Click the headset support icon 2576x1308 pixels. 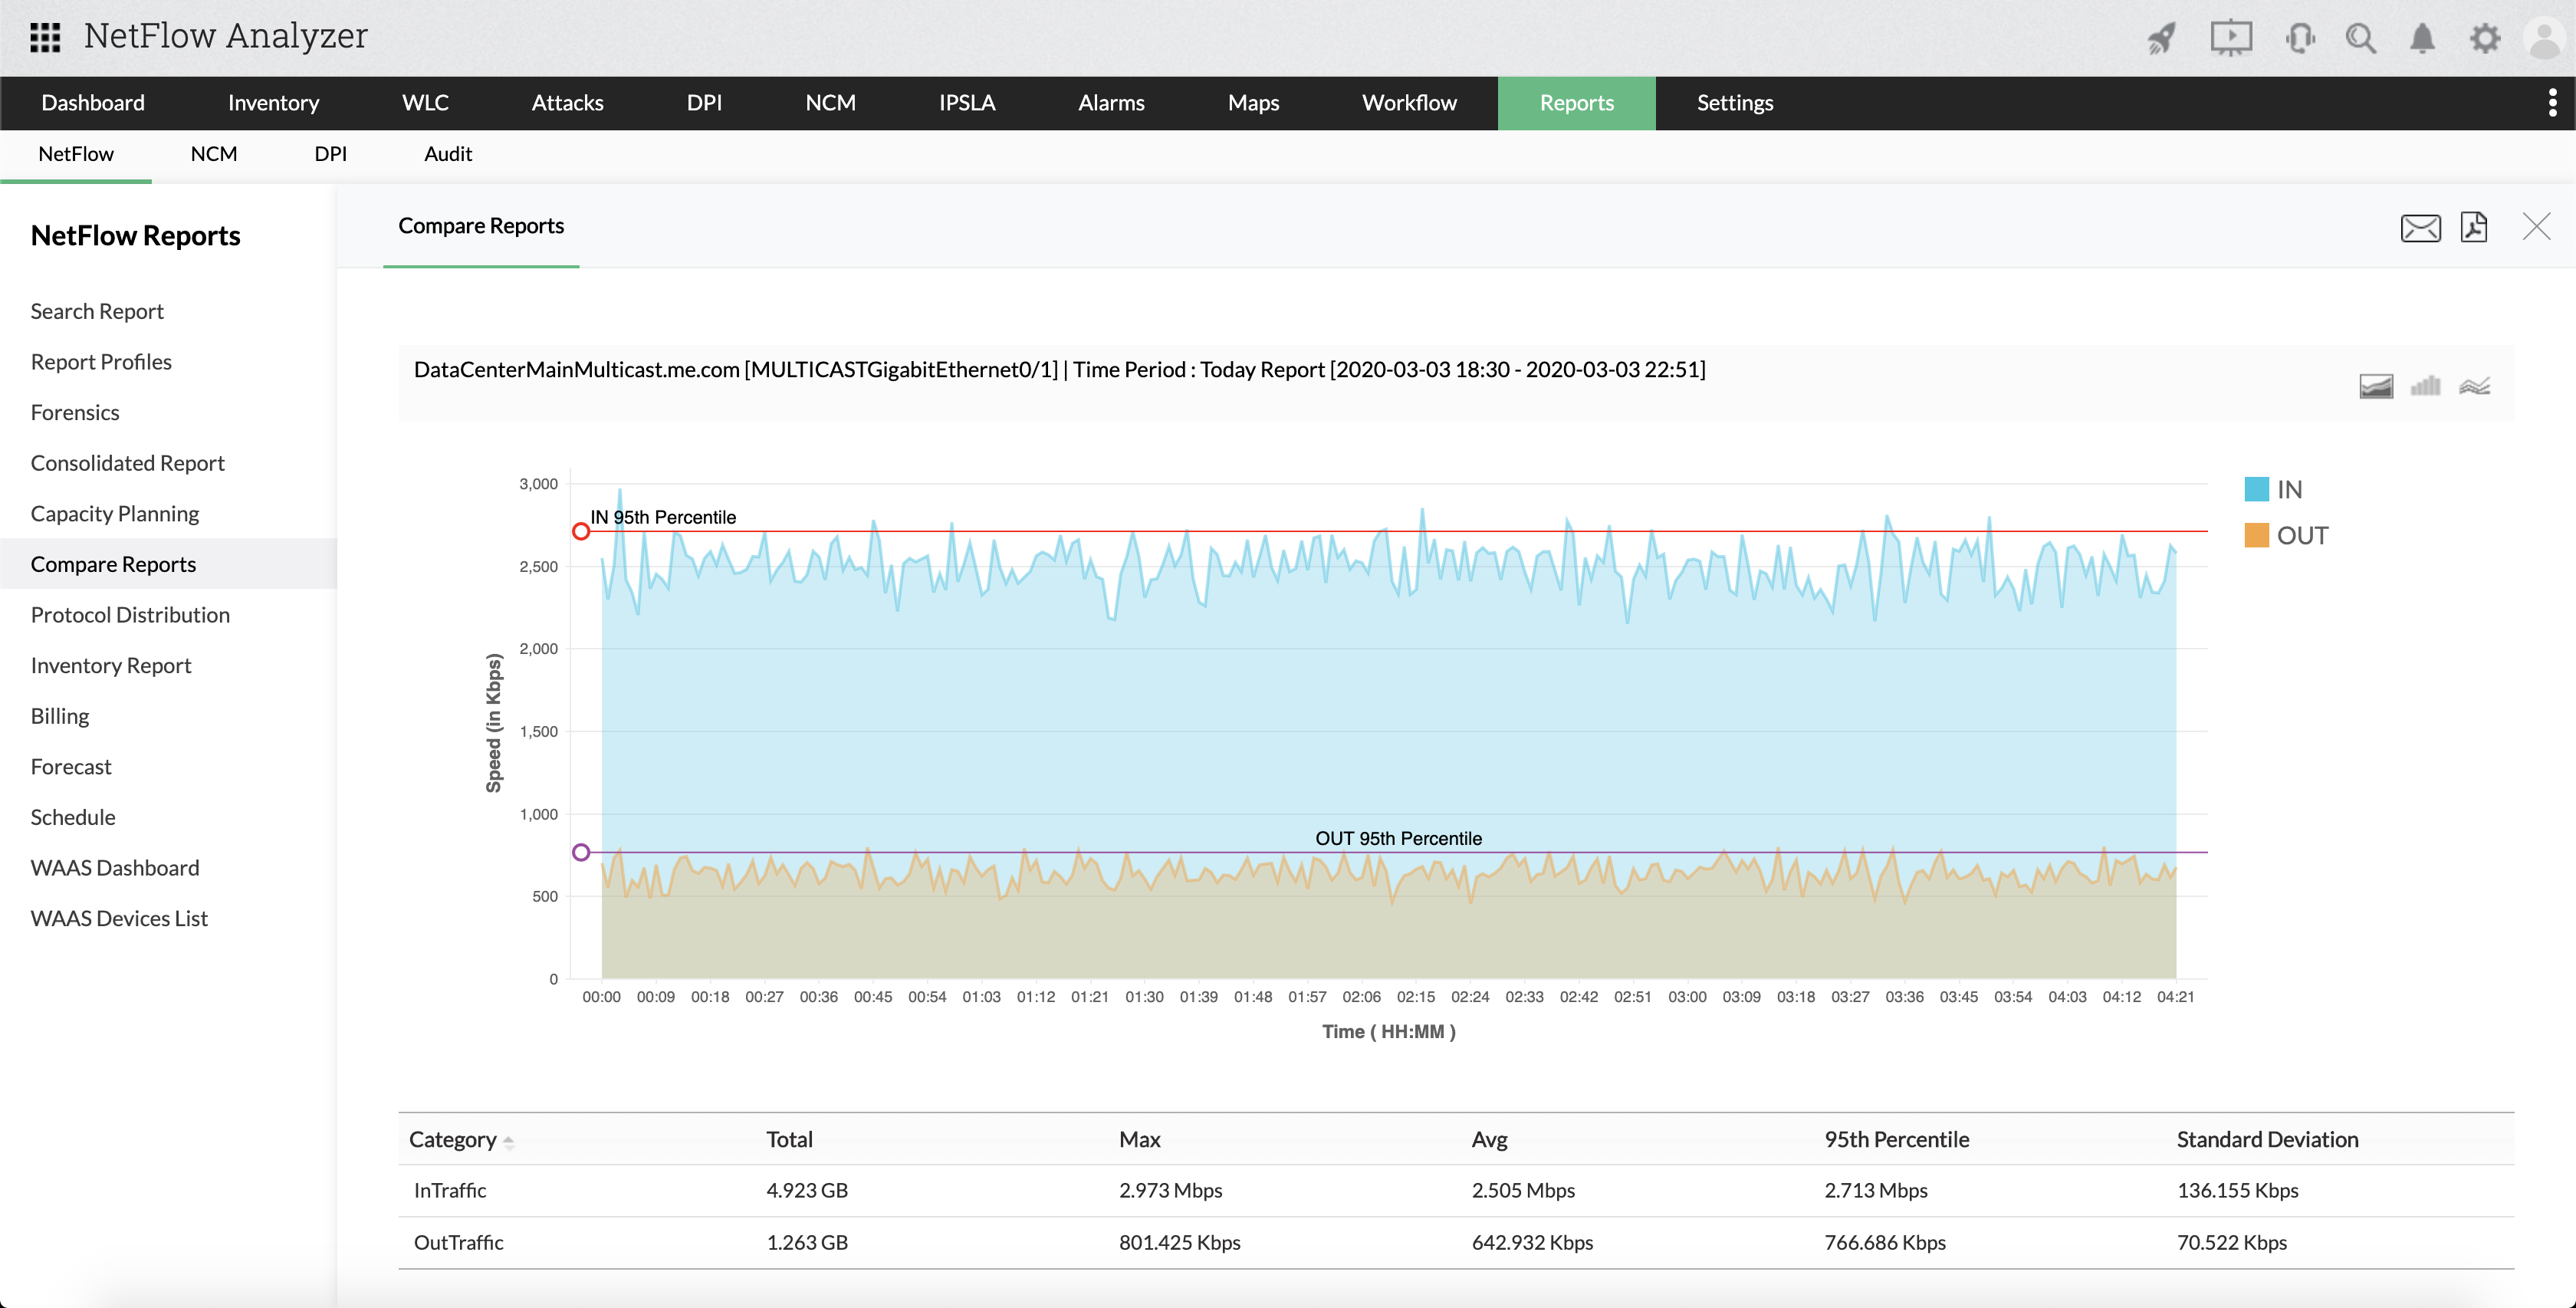[2299, 38]
